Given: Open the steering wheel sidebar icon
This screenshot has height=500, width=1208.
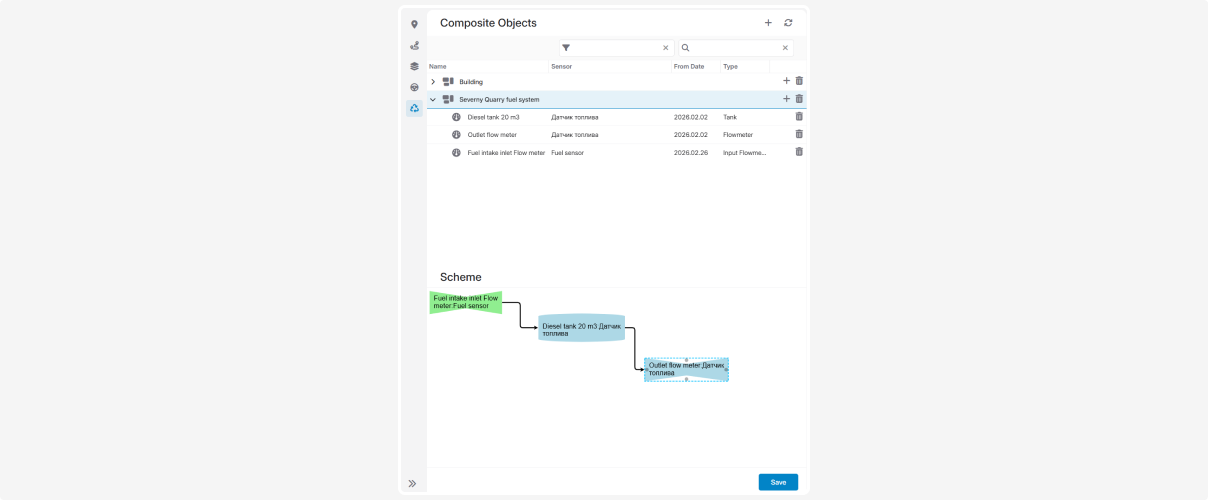Looking at the screenshot, I should pyautogui.click(x=414, y=87).
